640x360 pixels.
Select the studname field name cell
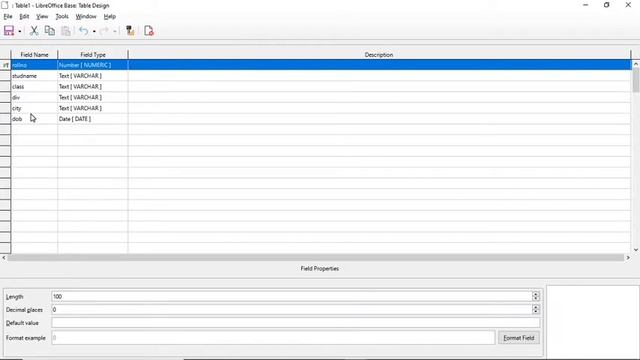(34, 76)
